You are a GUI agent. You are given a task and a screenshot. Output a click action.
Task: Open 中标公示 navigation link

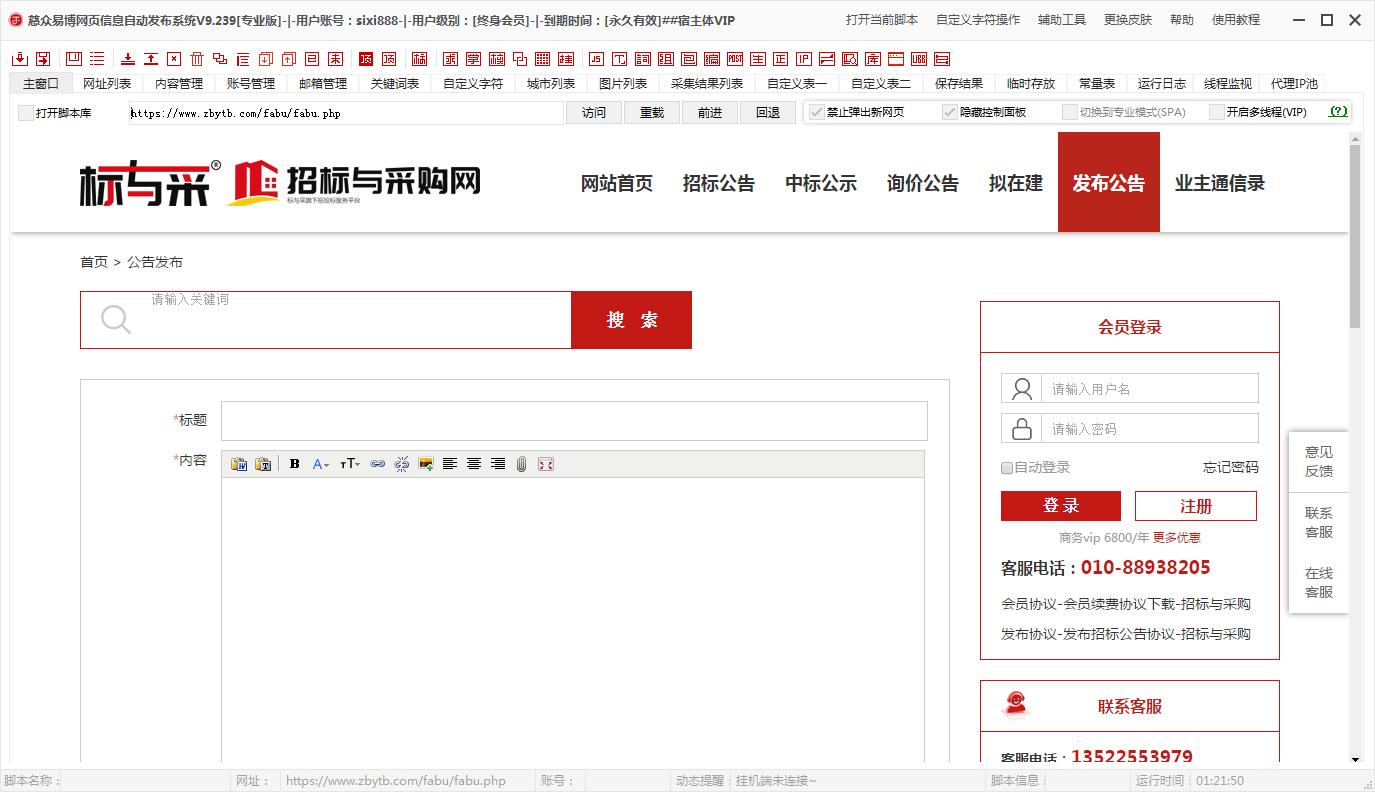coord(821,183)
